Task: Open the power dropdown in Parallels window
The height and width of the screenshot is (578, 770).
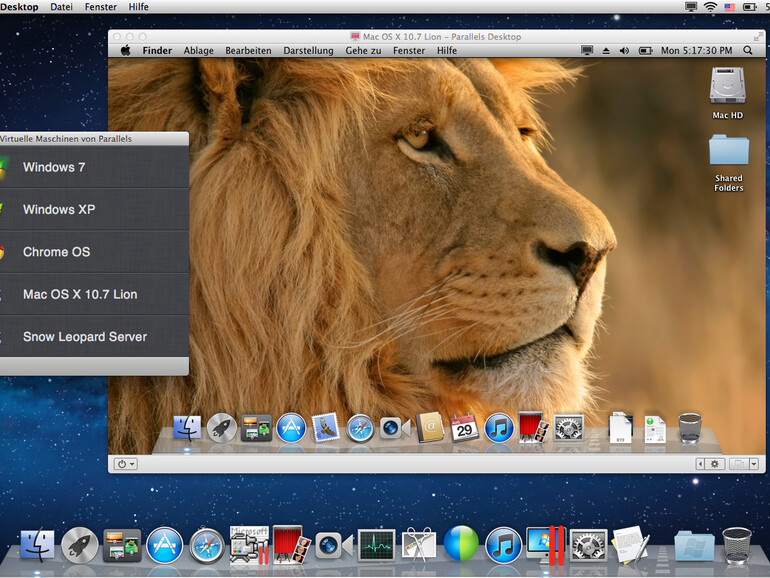Action: click(x=126, y=464)
